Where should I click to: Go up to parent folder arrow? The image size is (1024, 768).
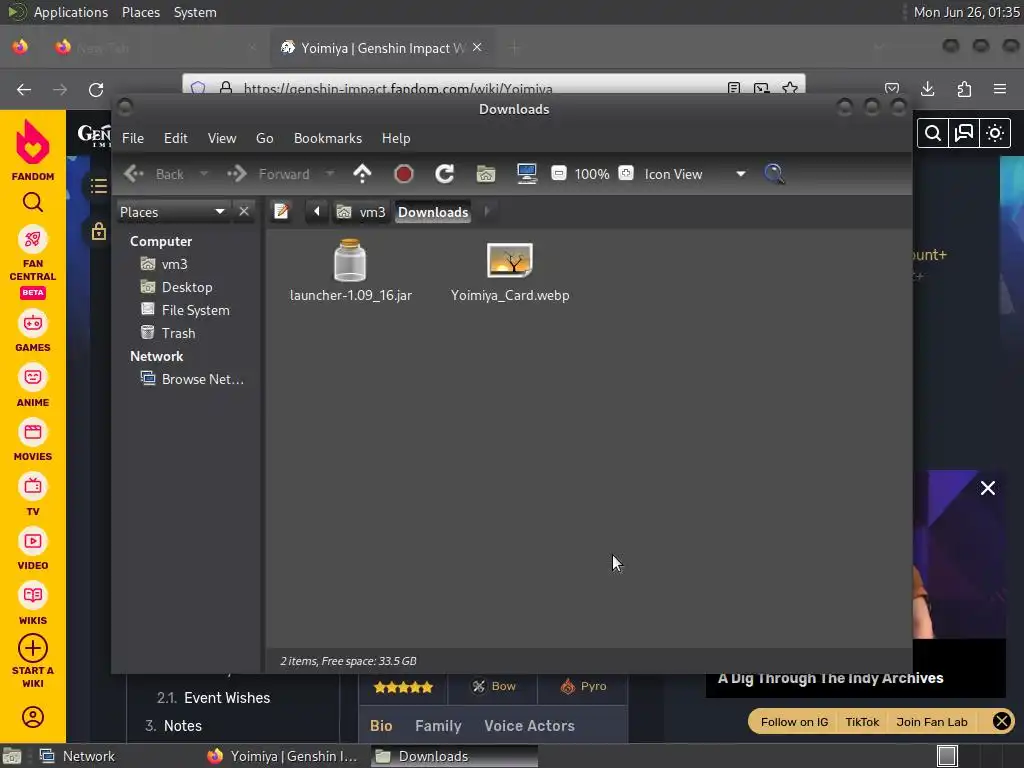coord(362,174)
